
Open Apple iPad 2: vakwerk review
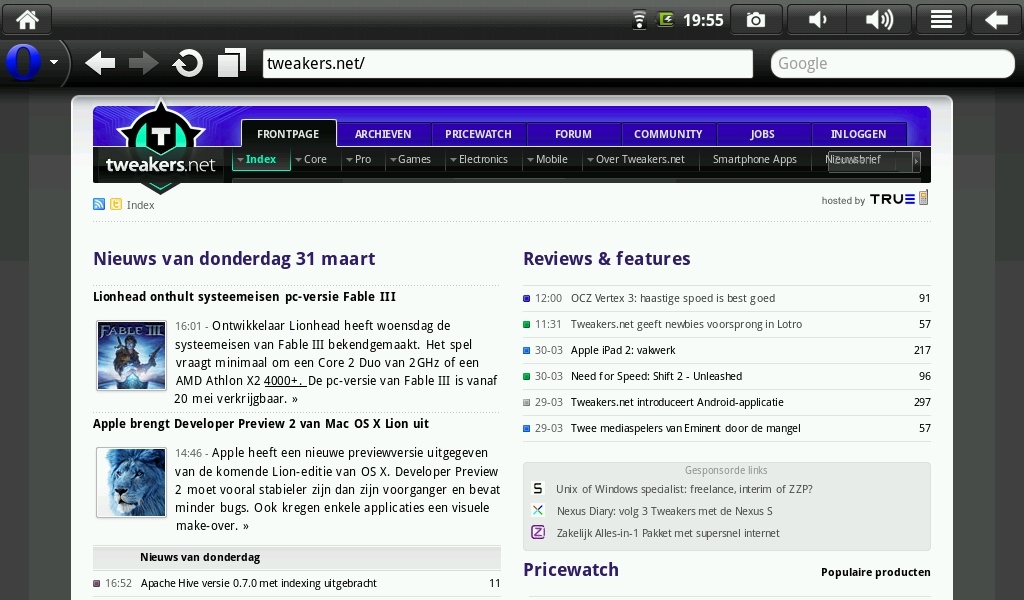[x=623, y=351]
